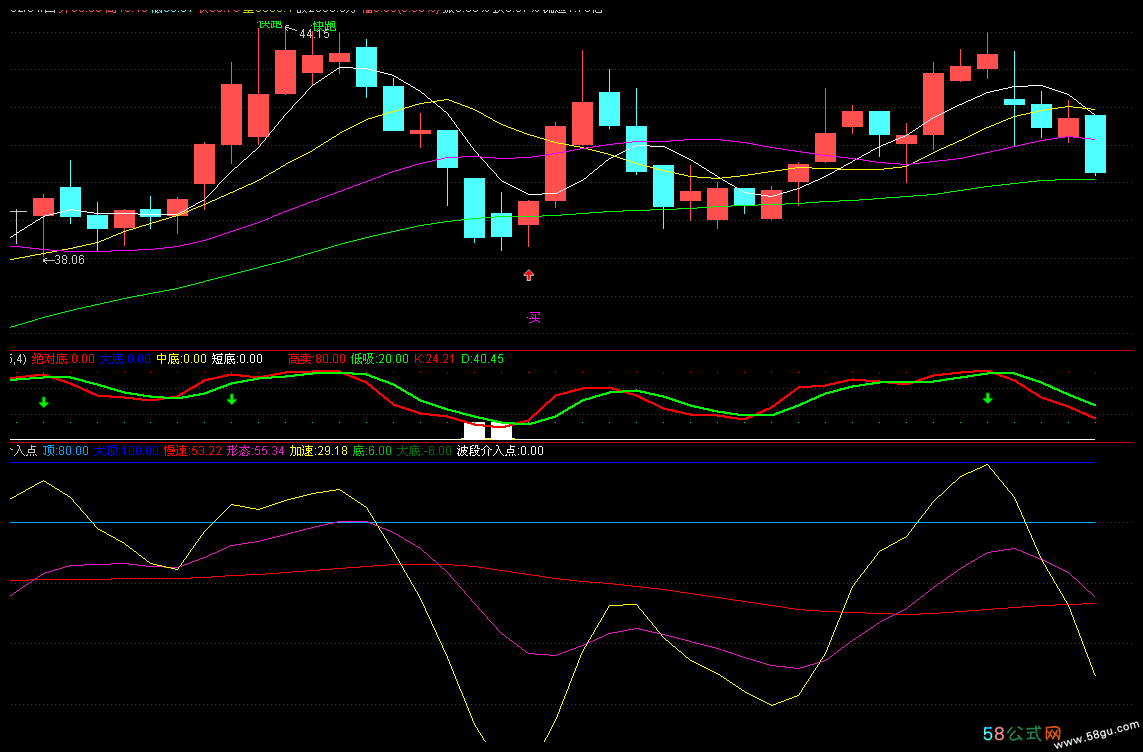Click the 44.15 high price marker

[x=314, y=34]
